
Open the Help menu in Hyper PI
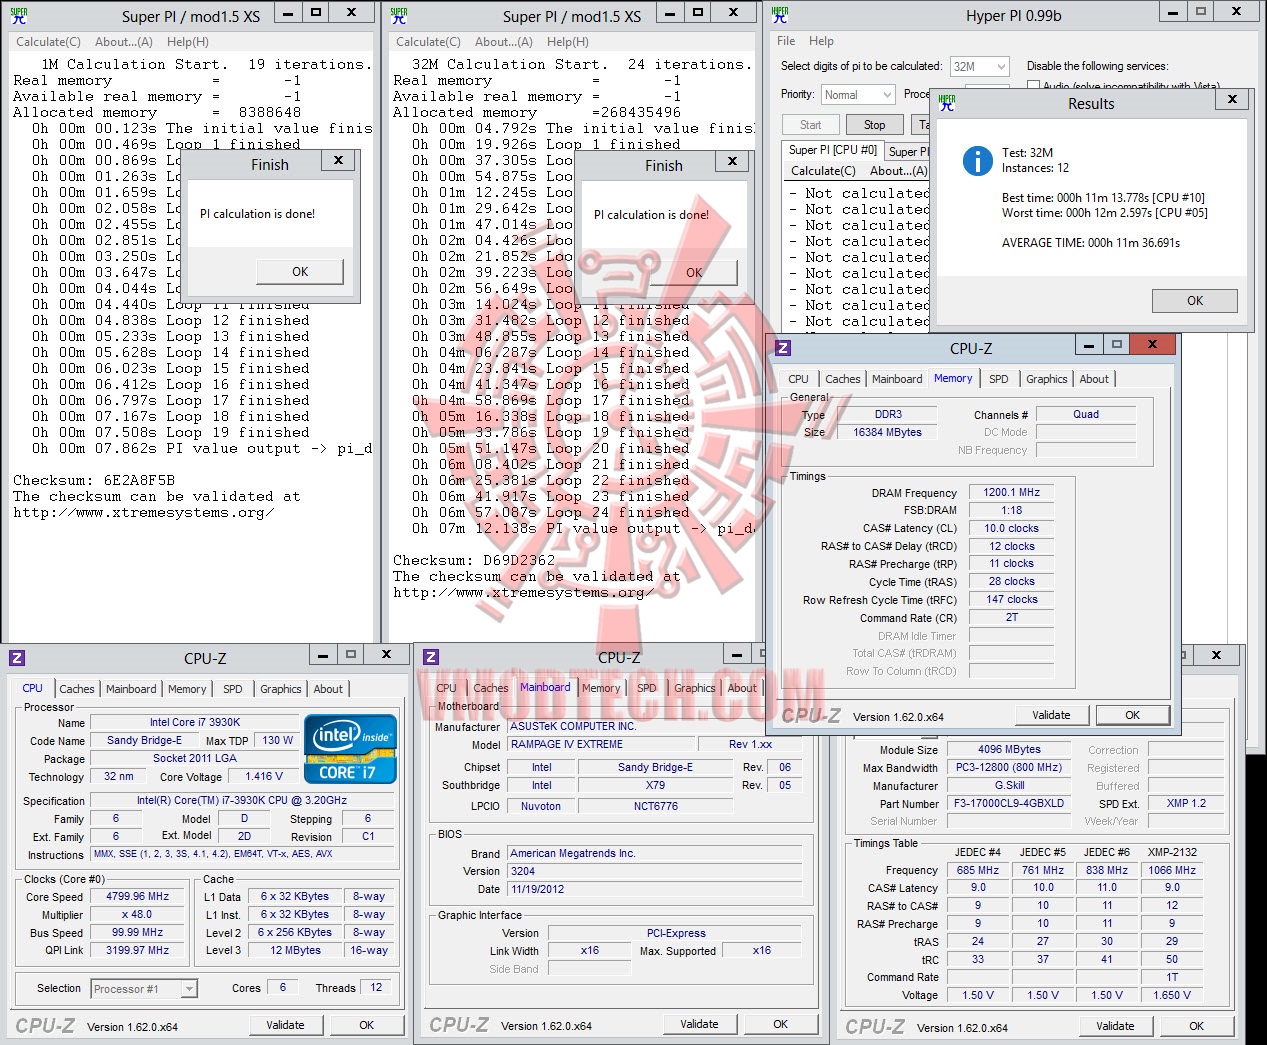821,41
